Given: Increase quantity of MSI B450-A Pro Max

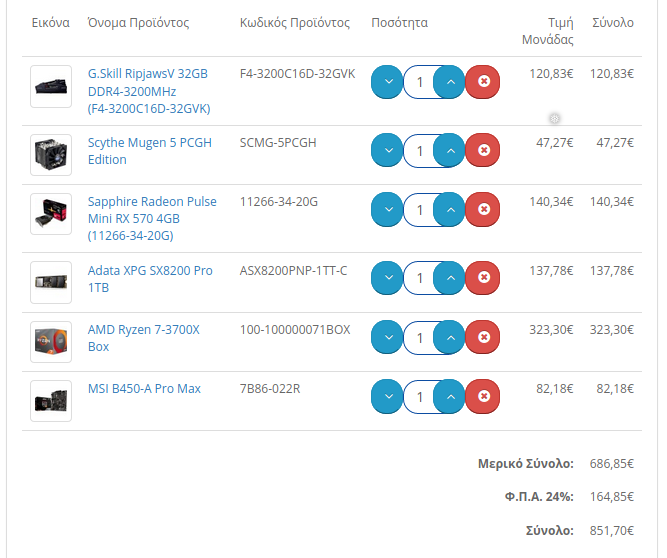Looking at the screenshot, I should point(450,396).
